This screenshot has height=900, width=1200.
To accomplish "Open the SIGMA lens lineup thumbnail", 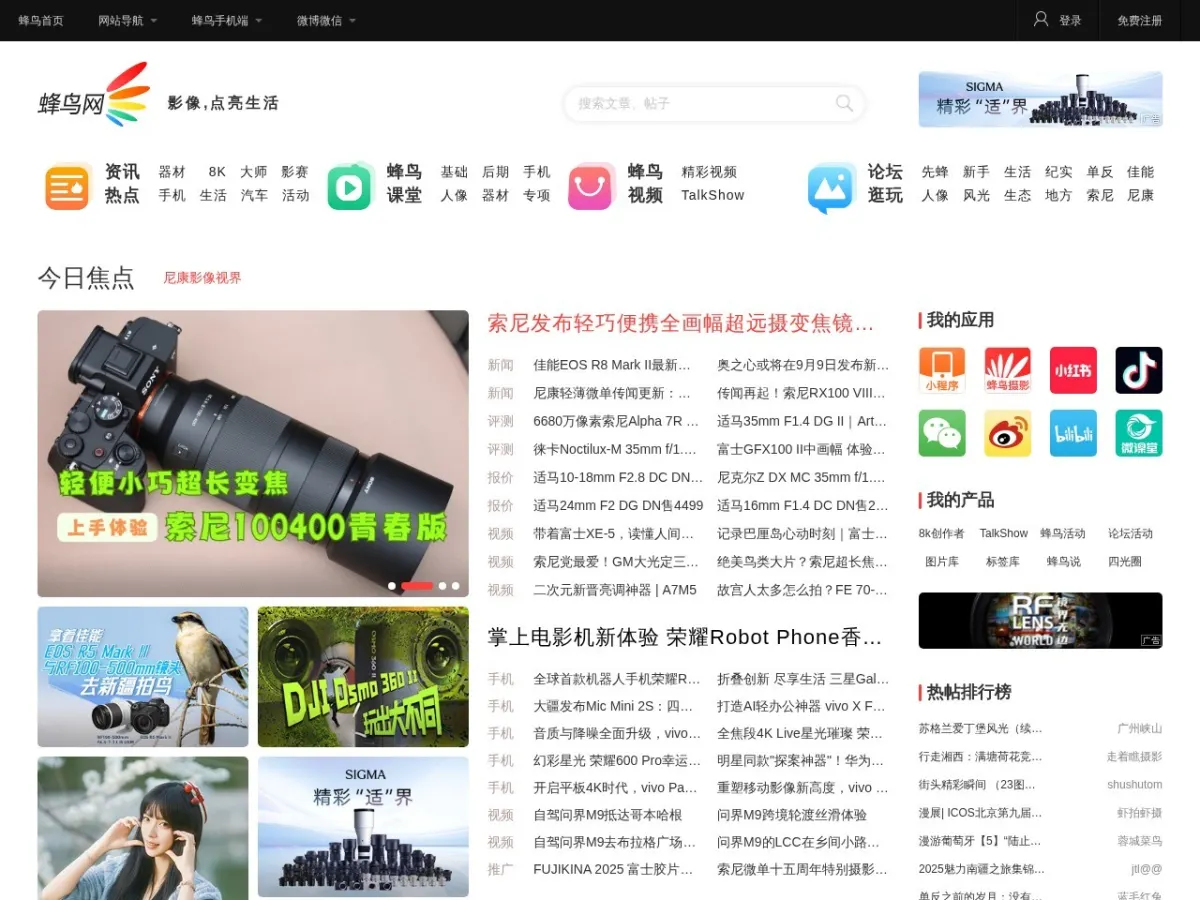I will coord(363,827).
